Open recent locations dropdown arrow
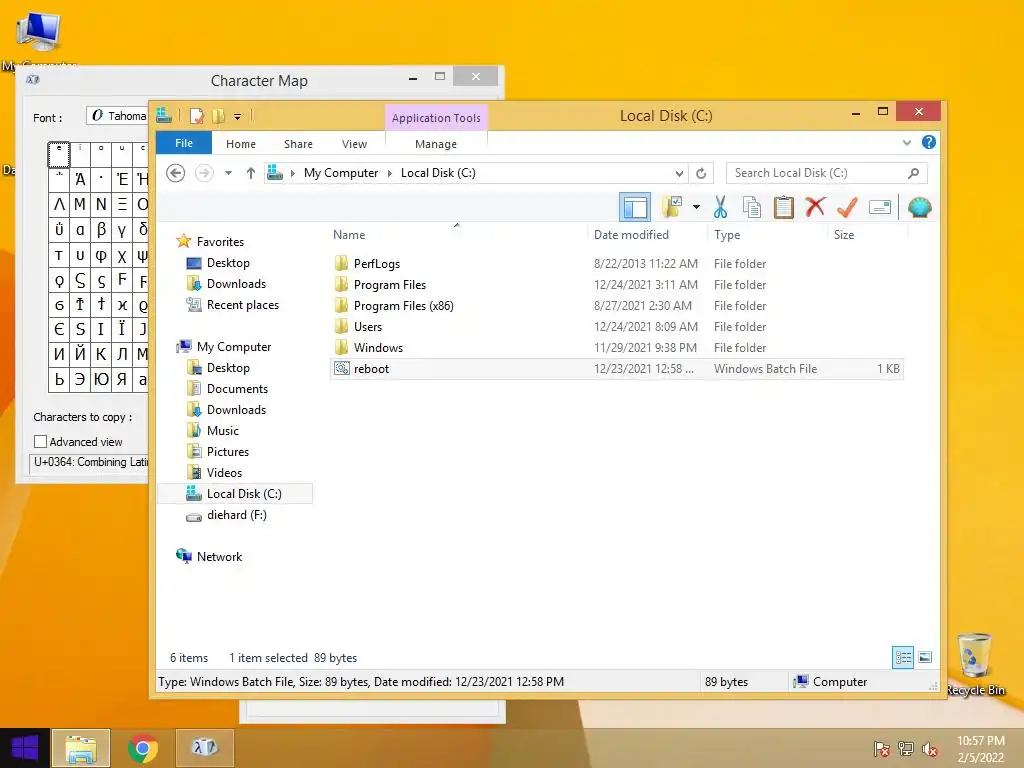This screenshot has width=1024, height=768. point(229,173)
